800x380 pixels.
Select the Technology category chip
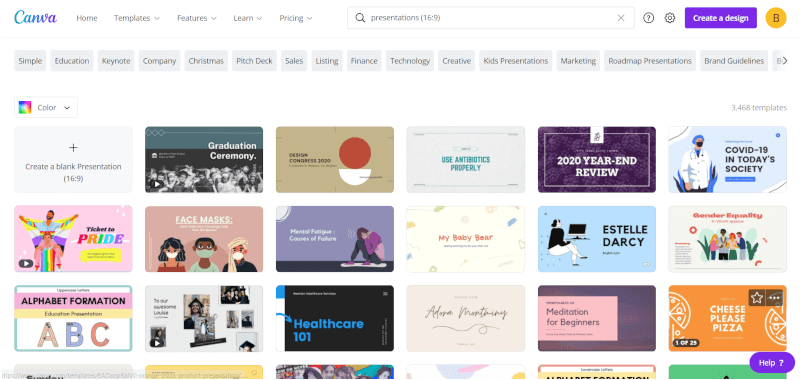[x=410, y=61]
